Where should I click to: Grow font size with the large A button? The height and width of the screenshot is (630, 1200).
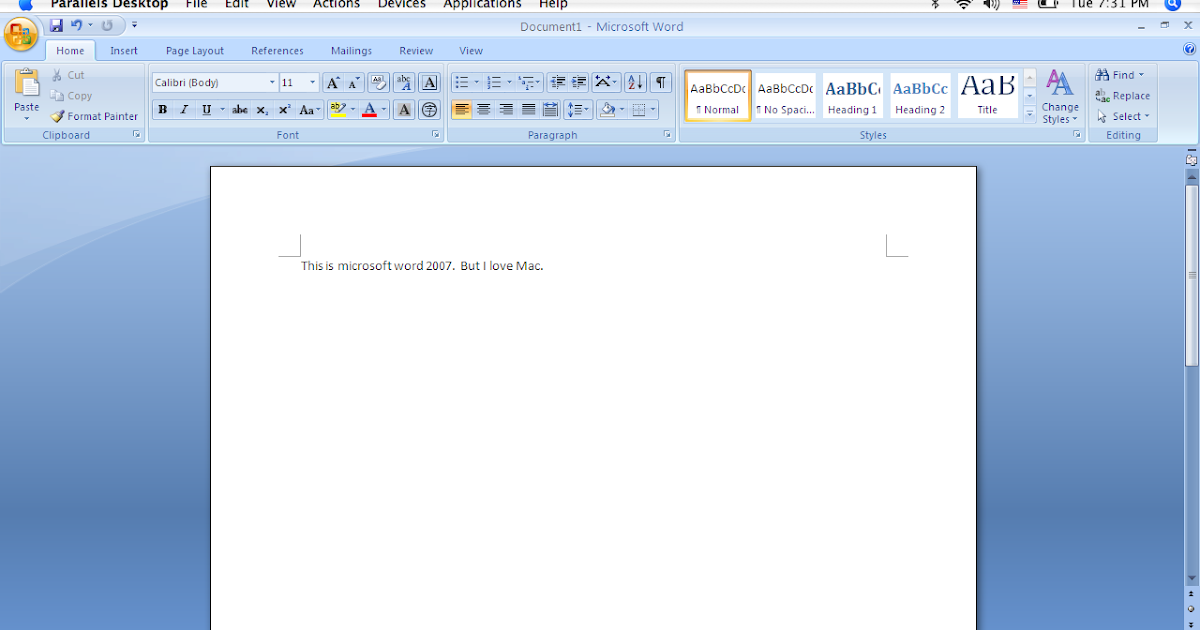pyautogui.click(x=333, y=82)
